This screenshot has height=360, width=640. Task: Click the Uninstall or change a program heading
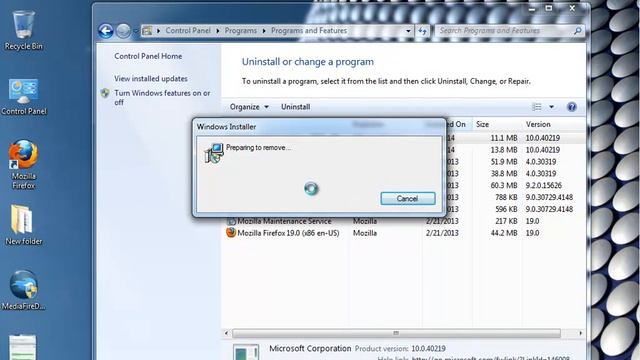(x=308, y=62)
